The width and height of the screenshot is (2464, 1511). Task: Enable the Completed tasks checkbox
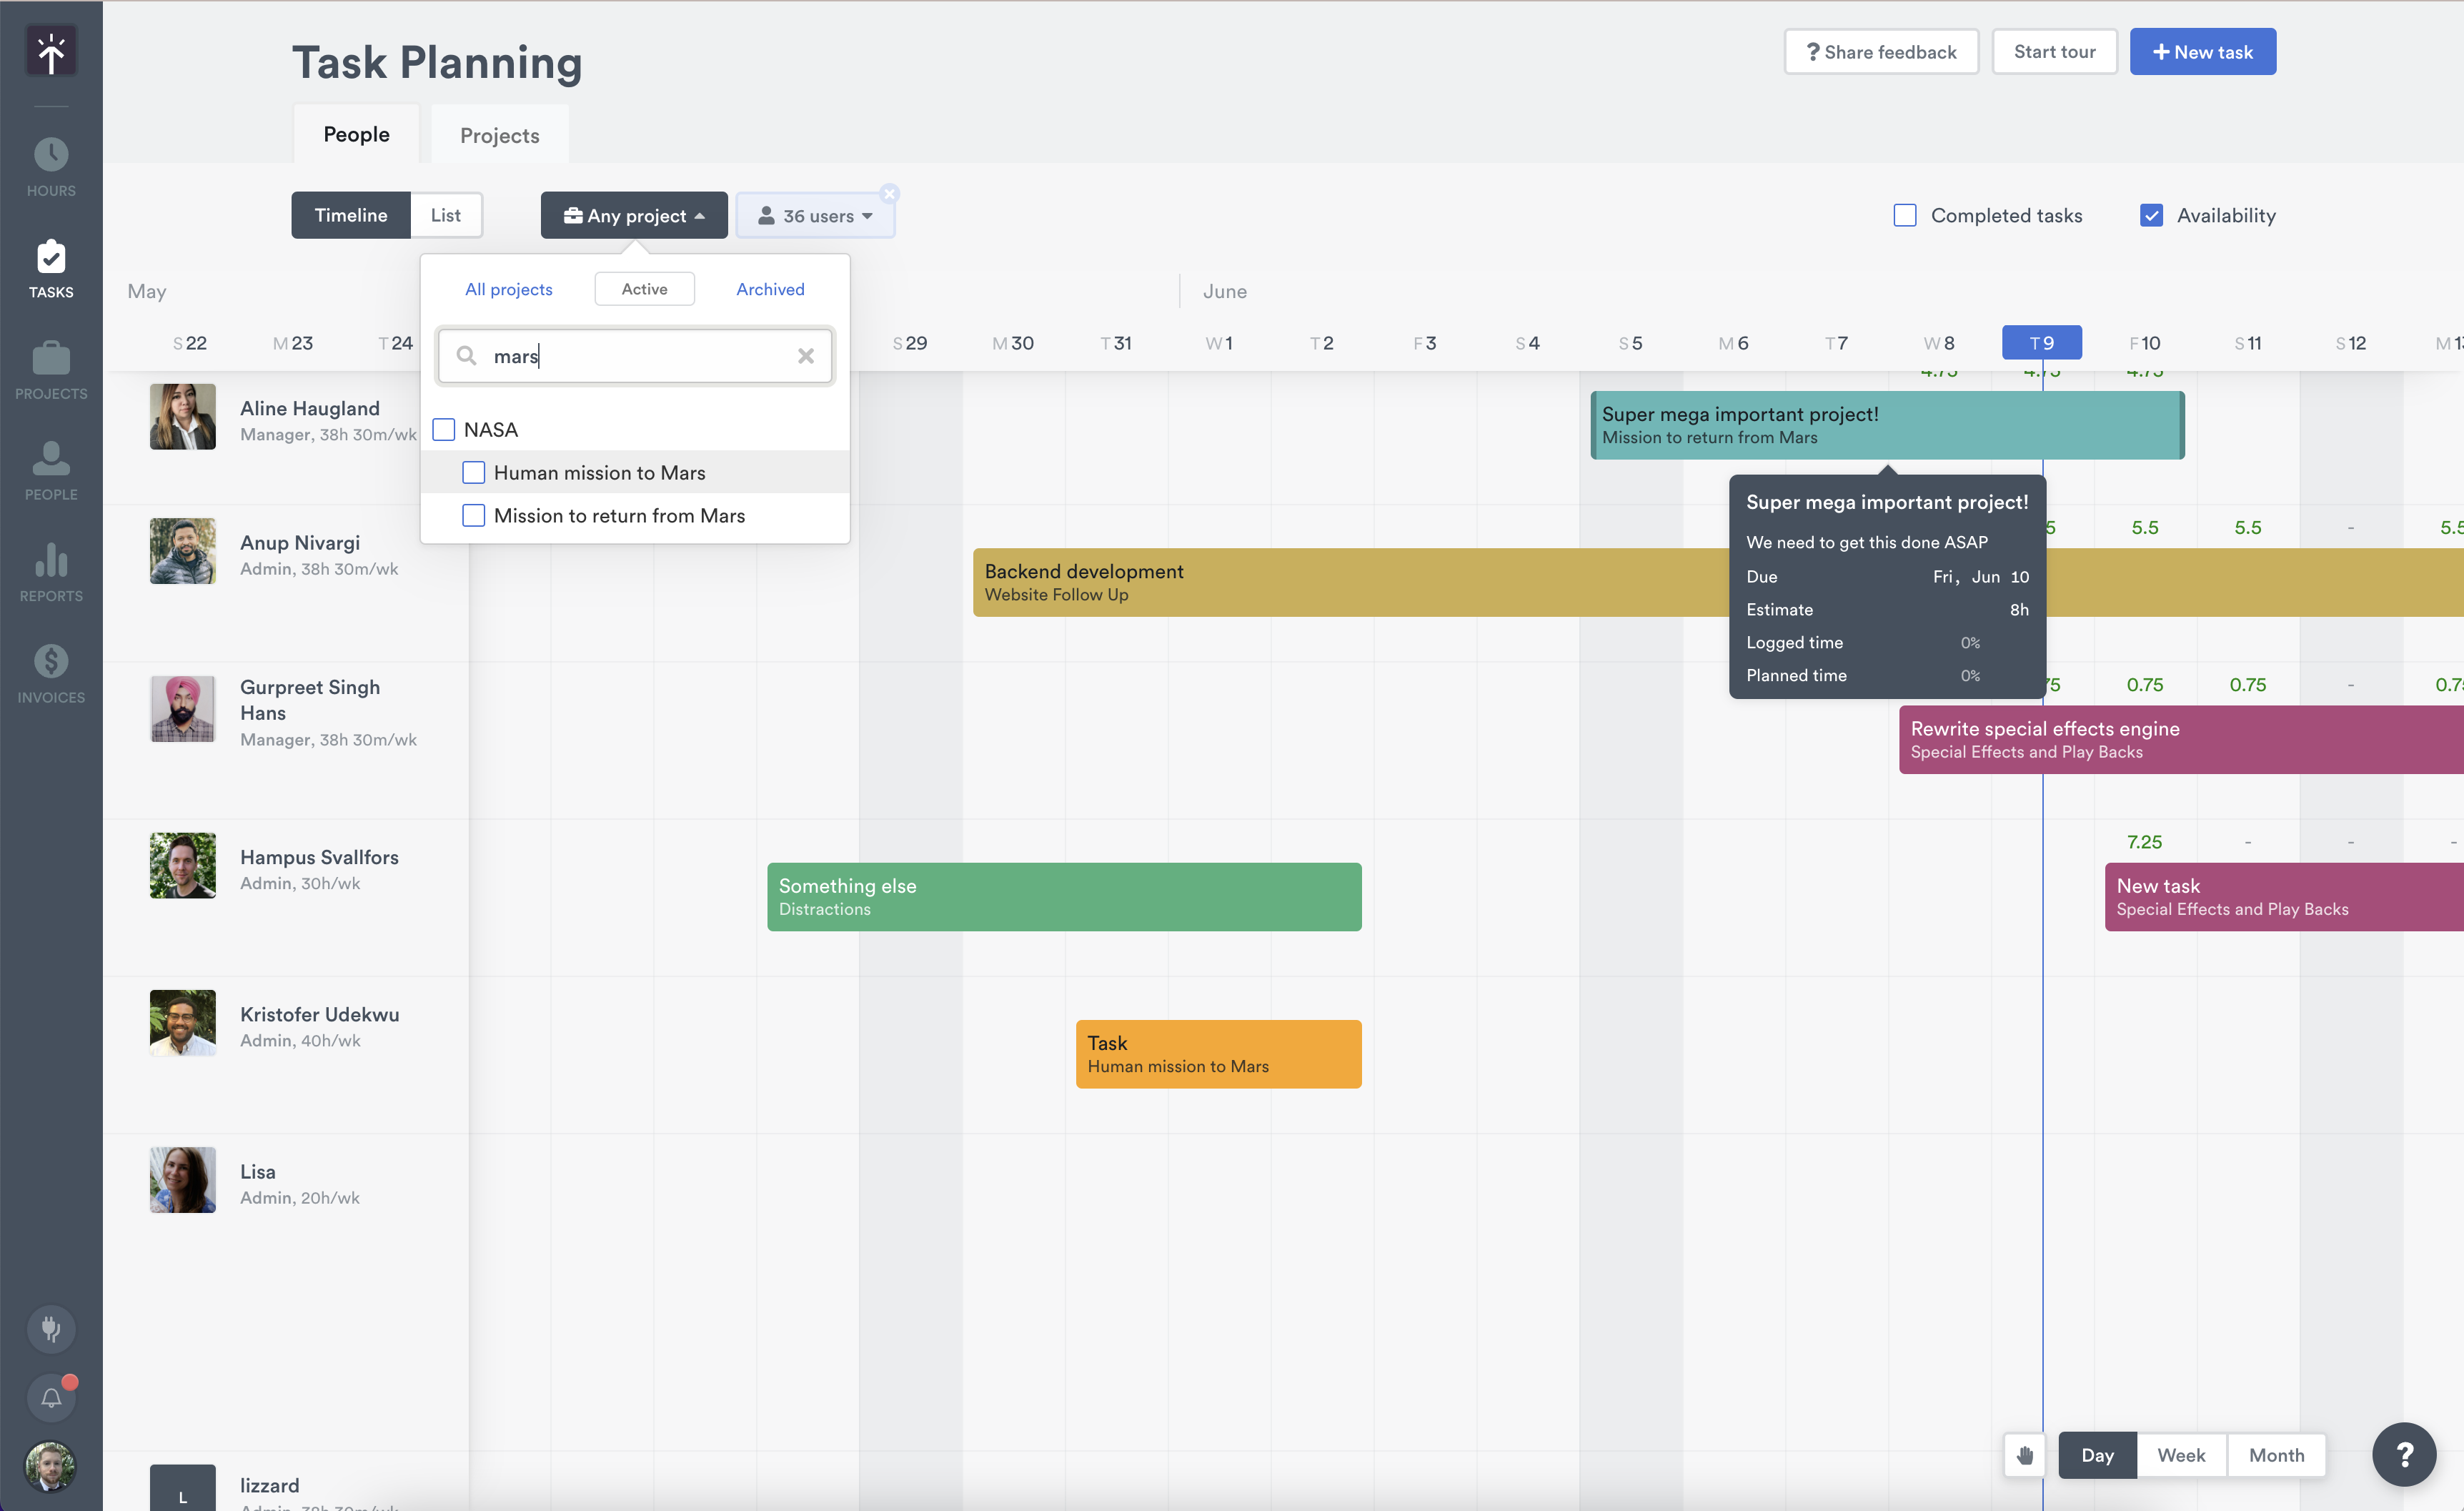coord(1904,215)
